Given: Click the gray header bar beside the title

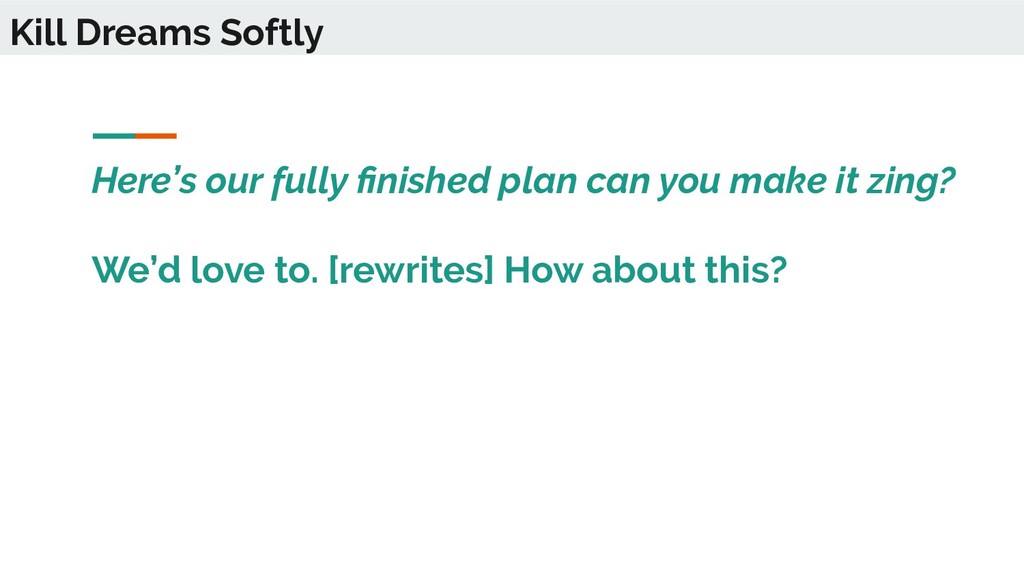Looking at the screenshot, I should (673, 27).
